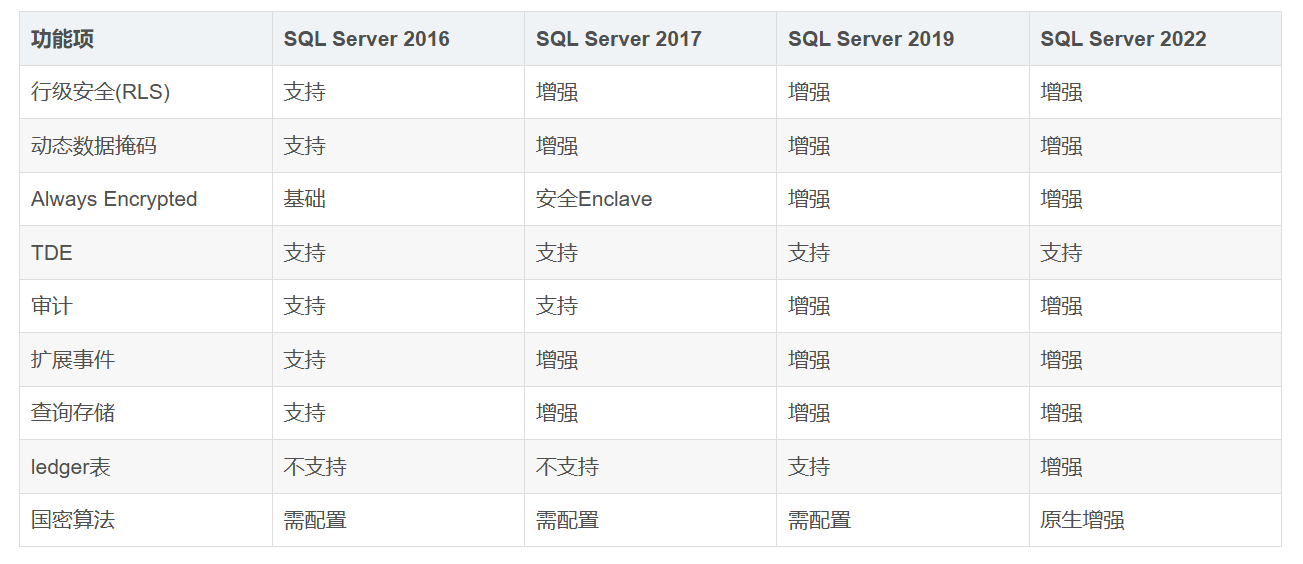This screenshot has height=564, width=1303.
Task: Click 增强 in 扩展事件 row under 2017
Action: tap(557, 360)
